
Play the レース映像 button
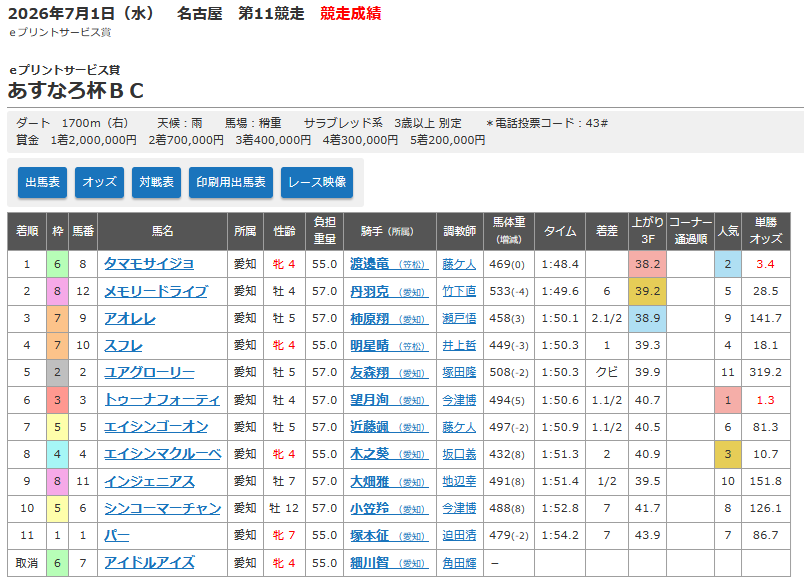pyautogui.click(x=317, y=182)
